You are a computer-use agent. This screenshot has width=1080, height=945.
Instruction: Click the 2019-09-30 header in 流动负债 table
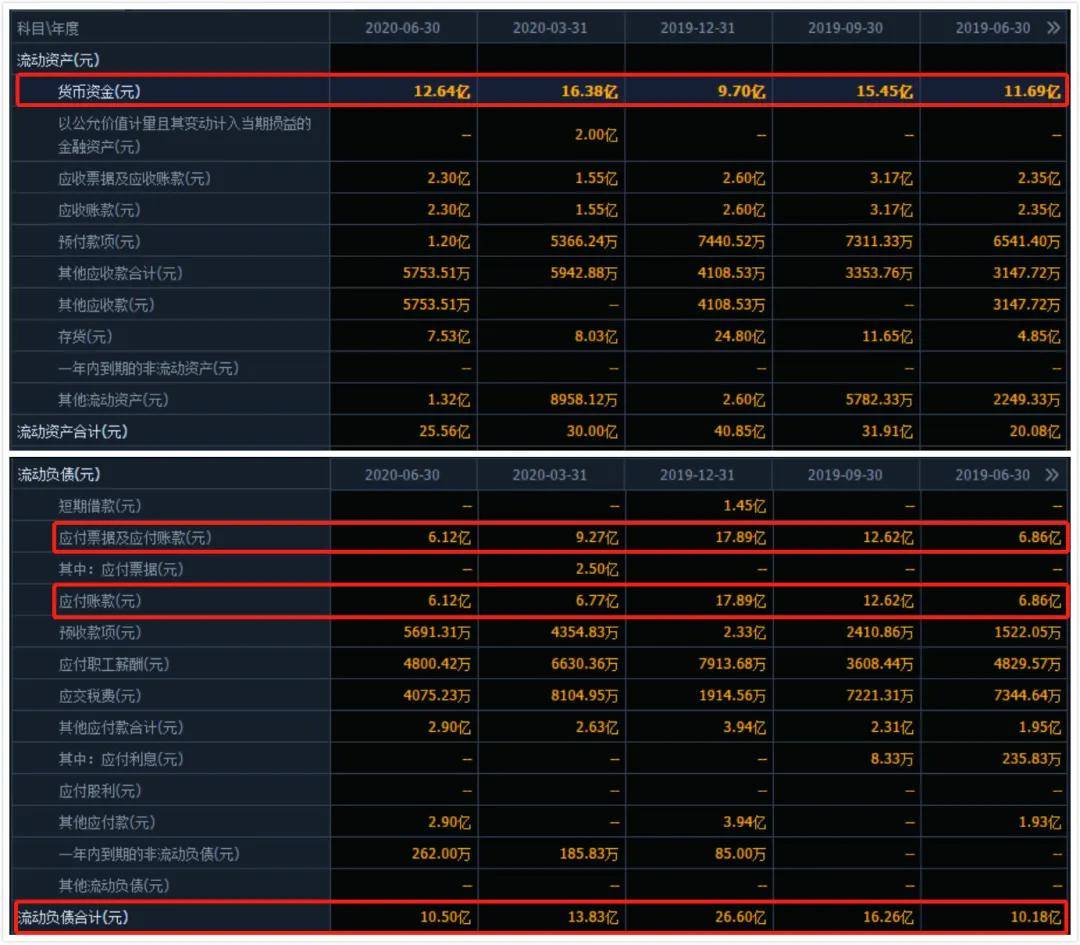click(x=845, y=475)
